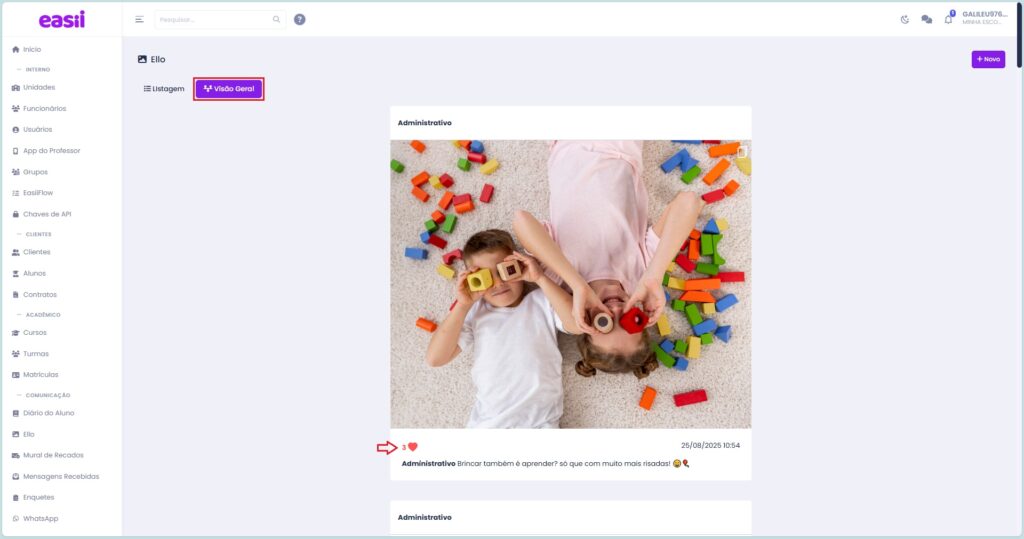Collapse the sidebar with the hamburger icon
This screenshot has height=539, width=1024.
(139, 19)
